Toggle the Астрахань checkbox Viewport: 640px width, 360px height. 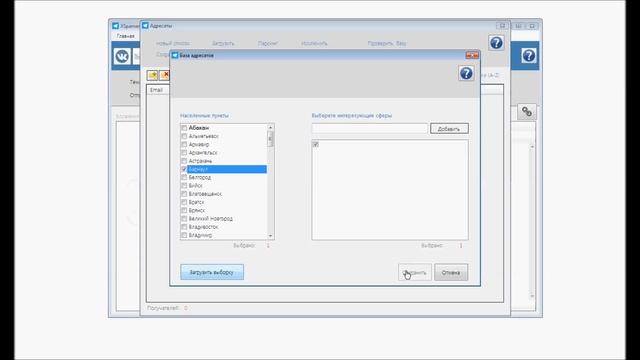coord(184,161)
